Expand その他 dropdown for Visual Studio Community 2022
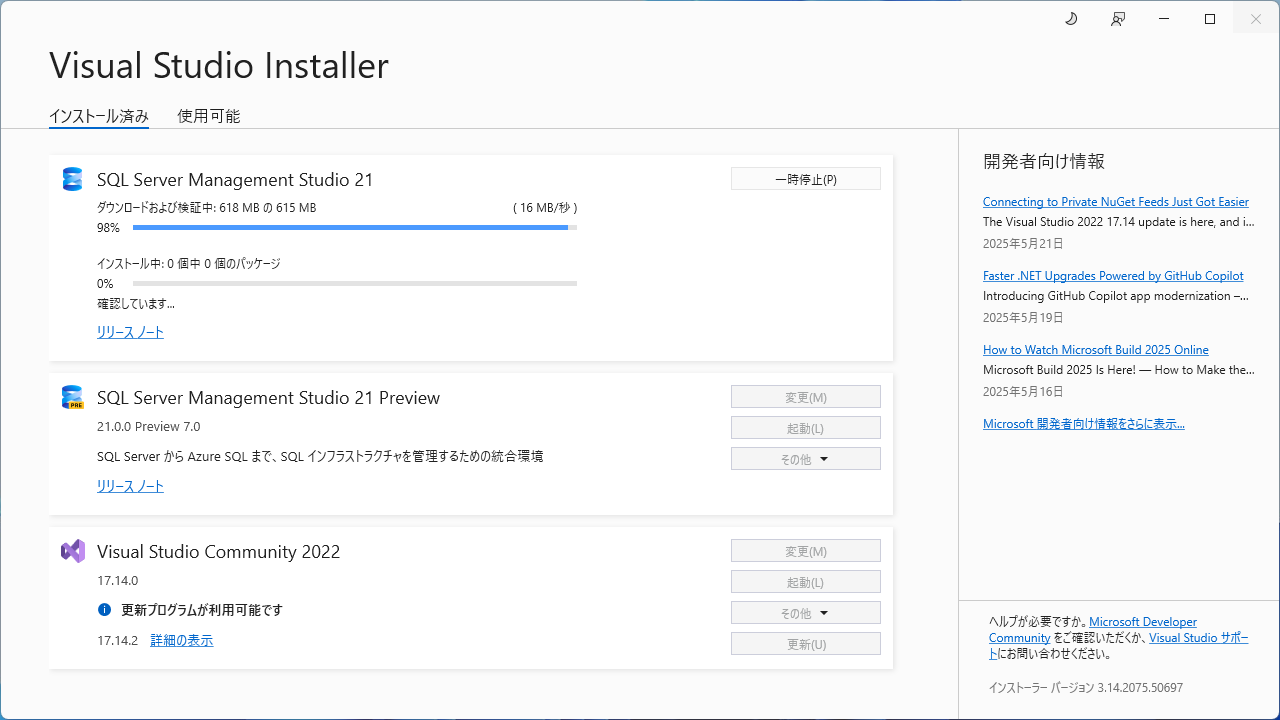This screenshot has width=1280, height=720. point(806,613)
